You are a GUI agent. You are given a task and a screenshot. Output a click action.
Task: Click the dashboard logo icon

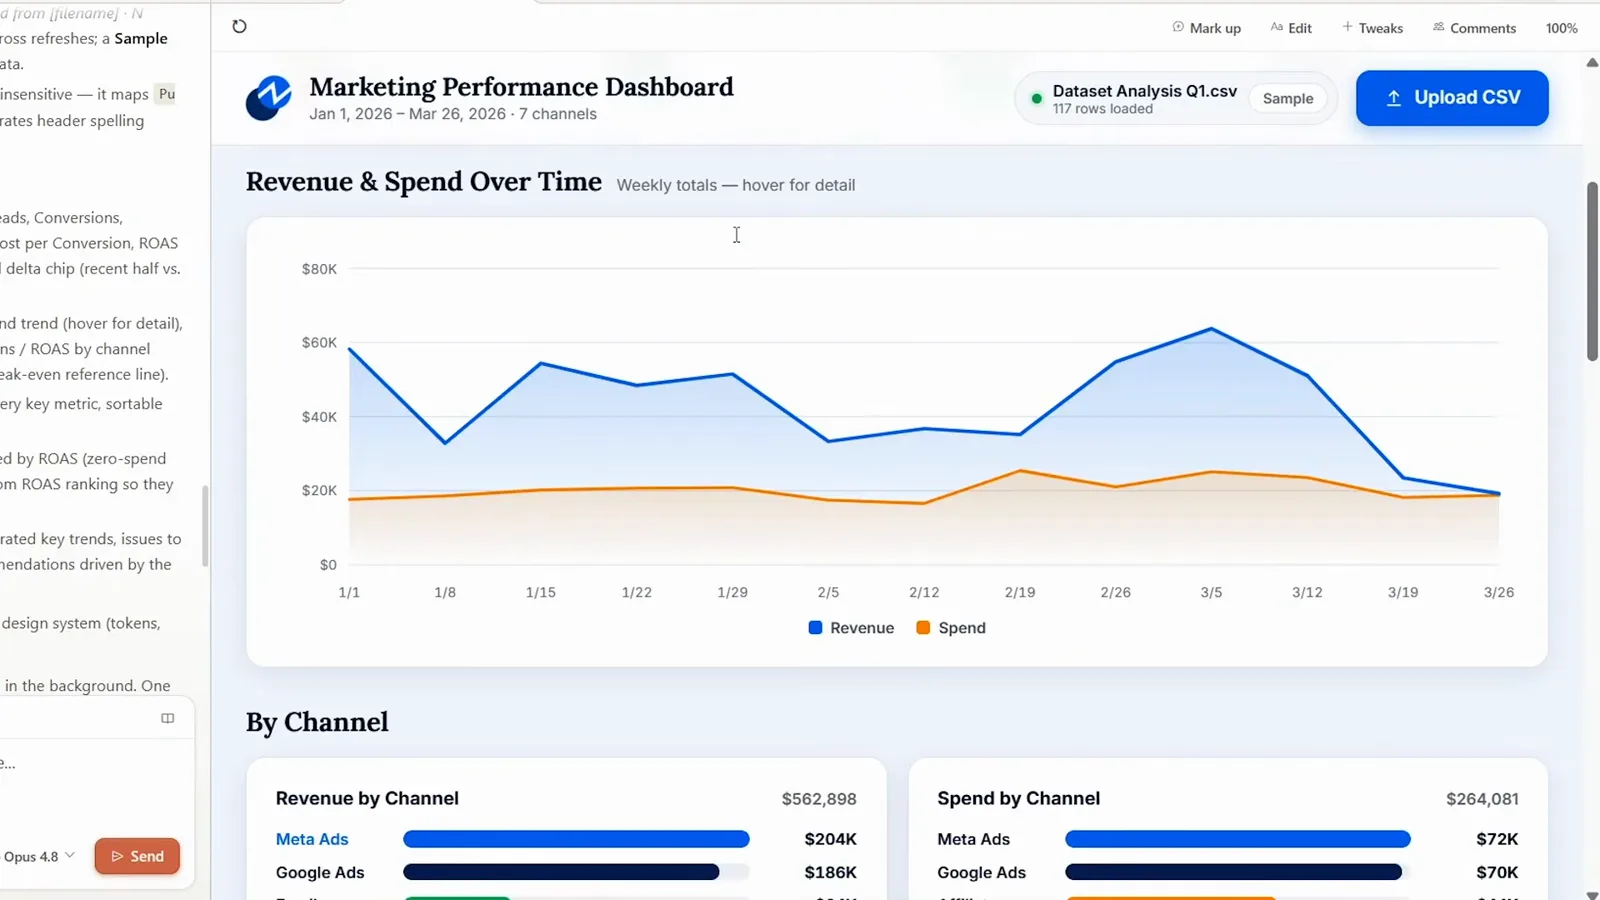point(268,98)
